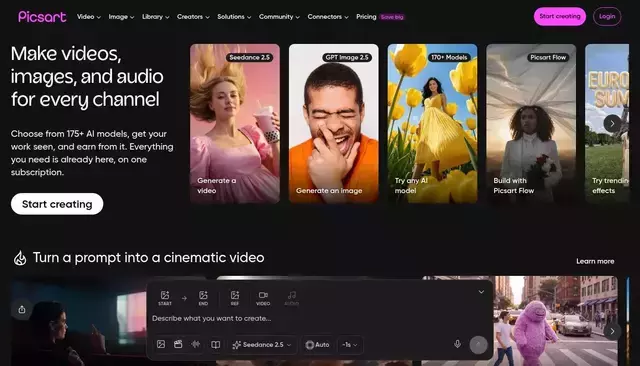Collapse the prompt box with chevron
This screenshot has width=640, height=366.
click(x=481, y=292)
